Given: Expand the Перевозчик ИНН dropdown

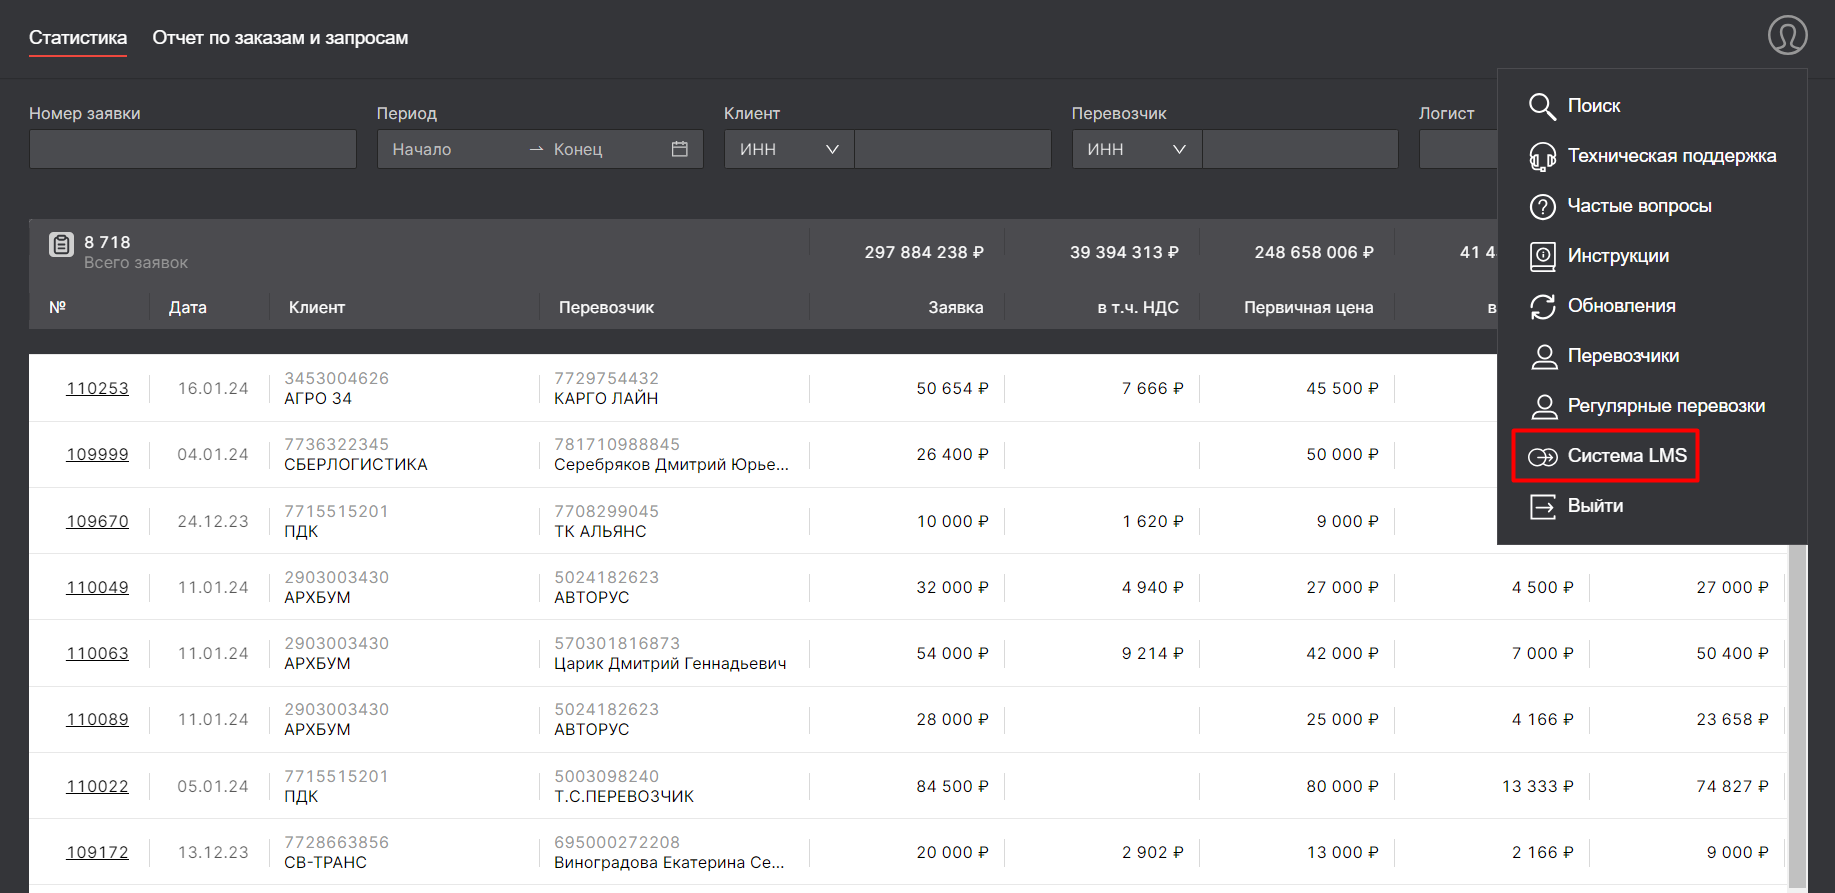Looking at the screenshot, I should point(1137,149).
